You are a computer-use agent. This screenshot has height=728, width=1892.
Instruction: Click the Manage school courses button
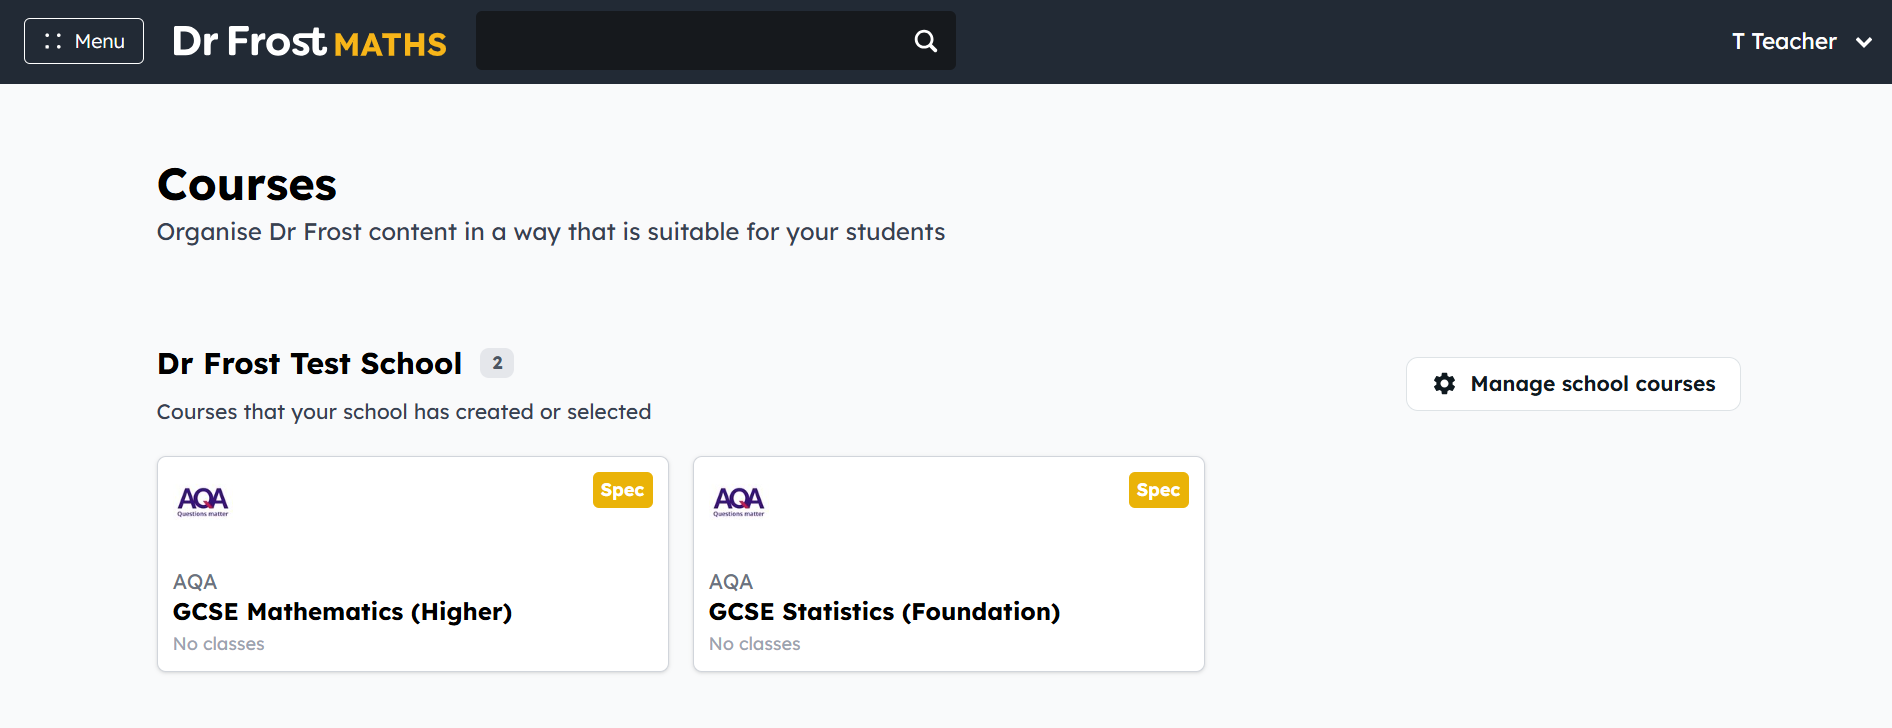(1573, 384)
